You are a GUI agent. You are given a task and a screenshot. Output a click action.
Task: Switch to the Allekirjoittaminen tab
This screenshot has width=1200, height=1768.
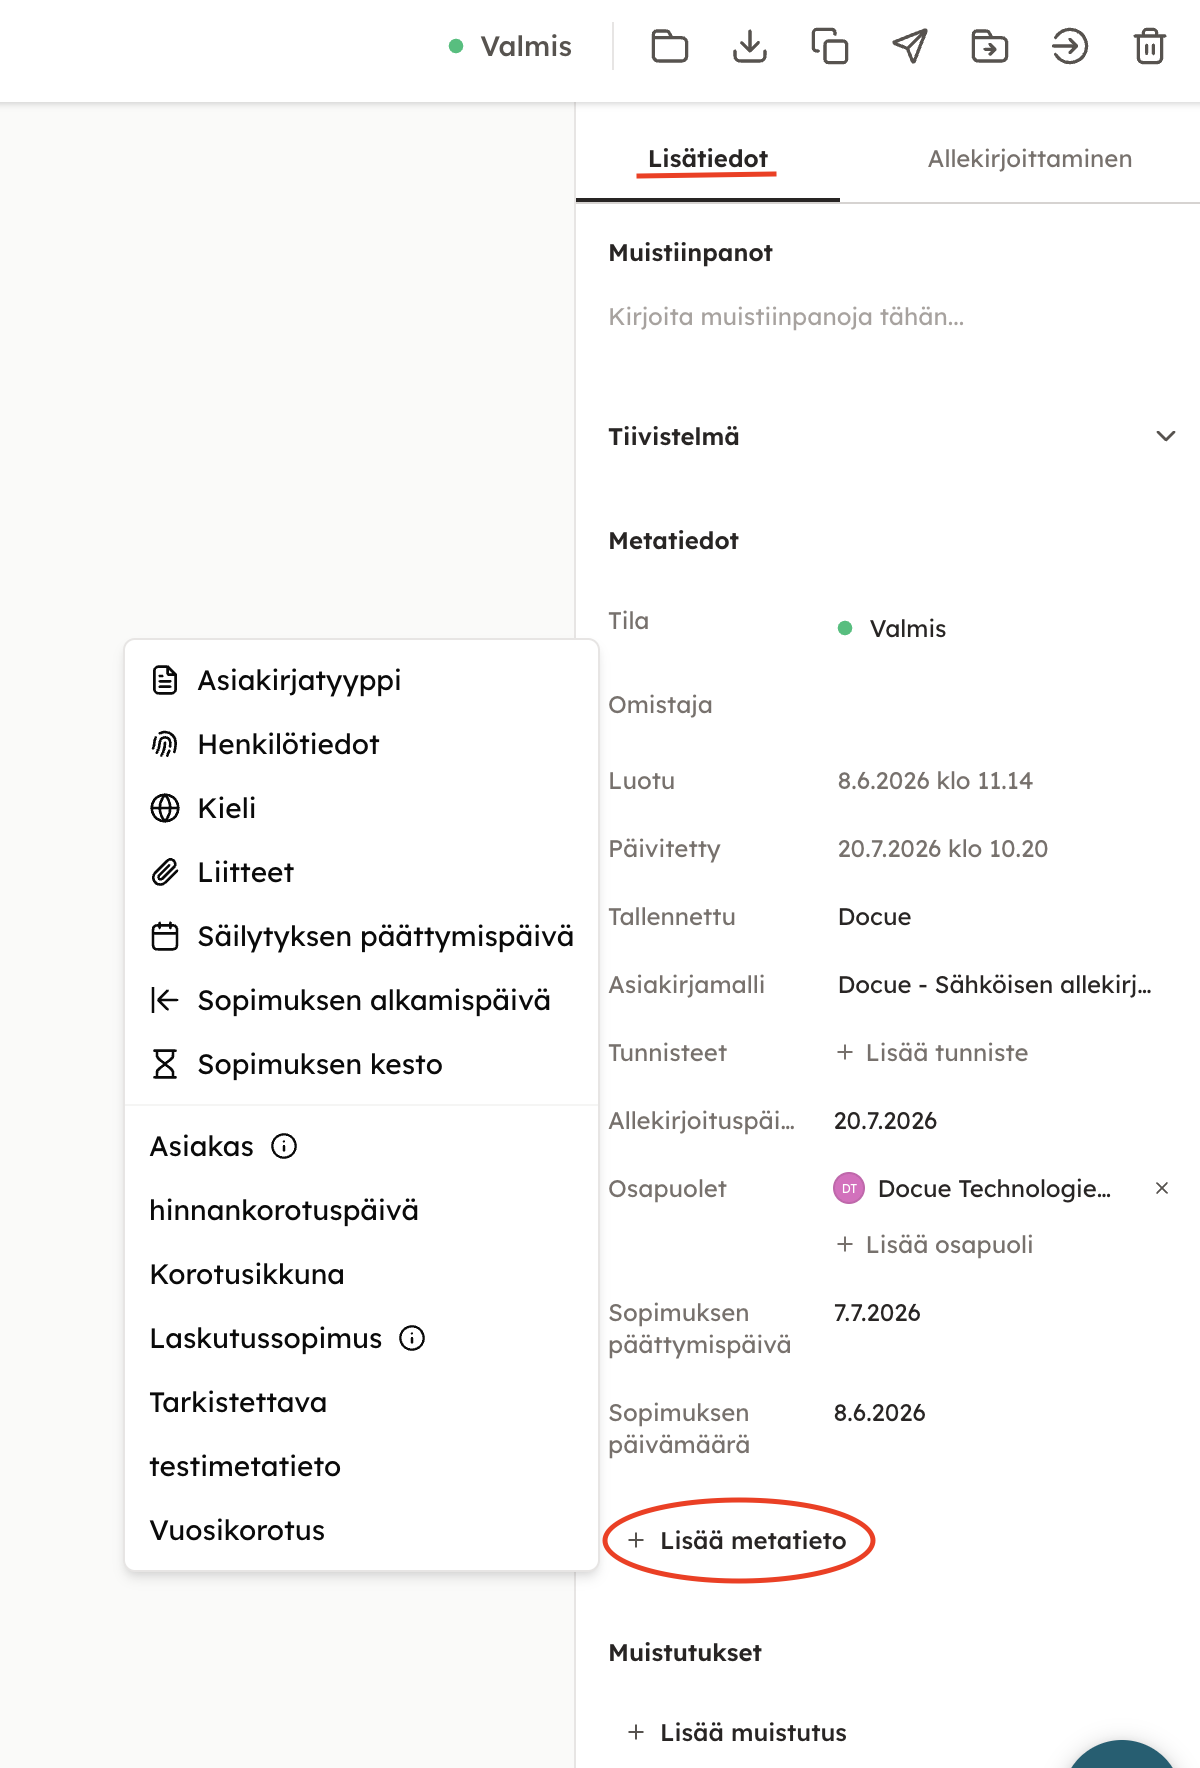pyautogui.click(x=1029, y=159)
